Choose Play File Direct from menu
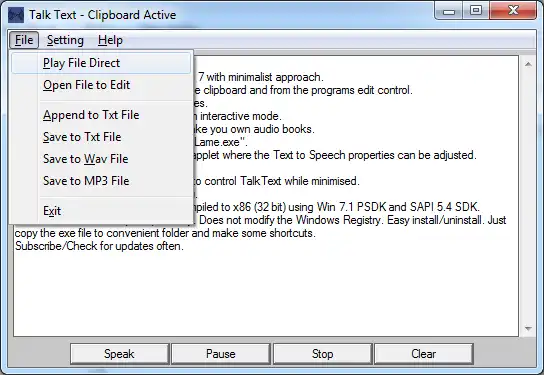The height and width of the screenshot is (375, 544). coord(101,63)
